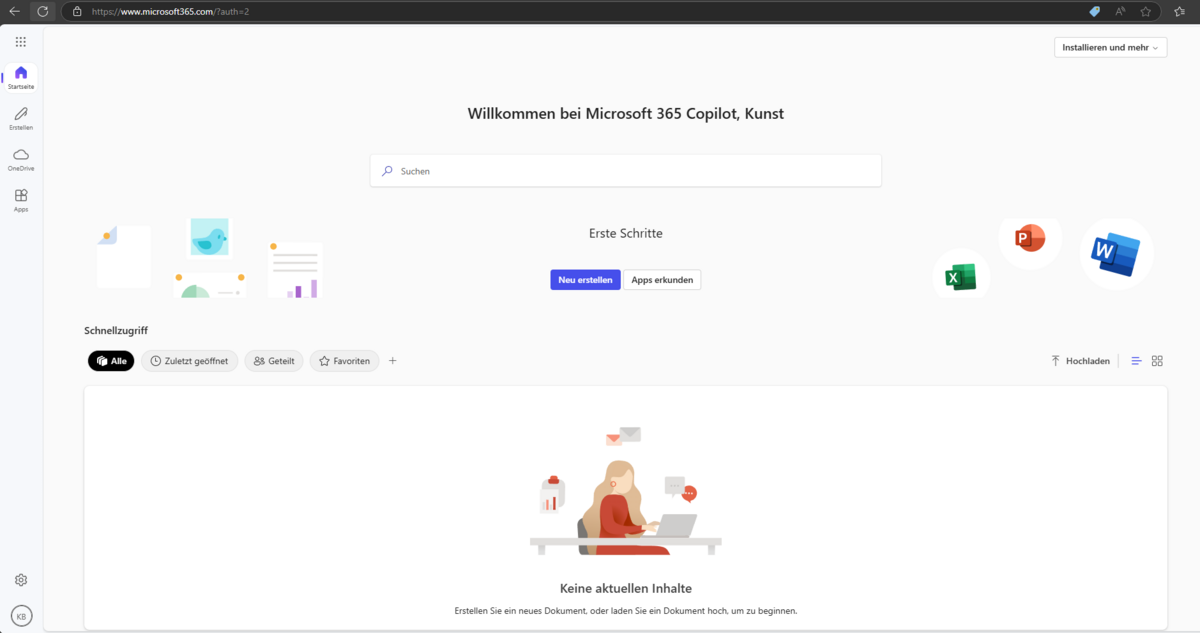Select the Zuletzt geöffnet filter tab
The height and width of the screenshot is (633, 1200).
[x=189, y=361]
